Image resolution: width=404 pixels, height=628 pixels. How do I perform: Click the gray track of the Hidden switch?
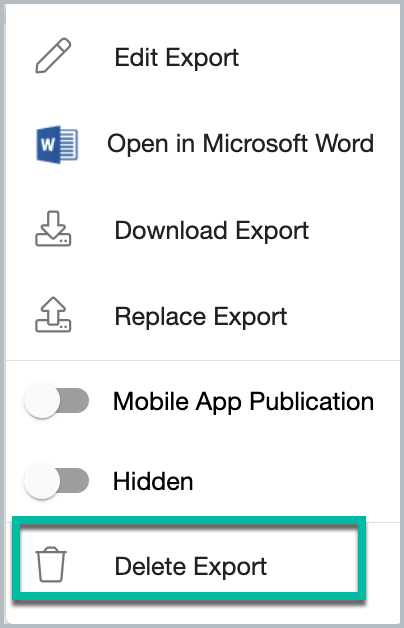point(76,480)
